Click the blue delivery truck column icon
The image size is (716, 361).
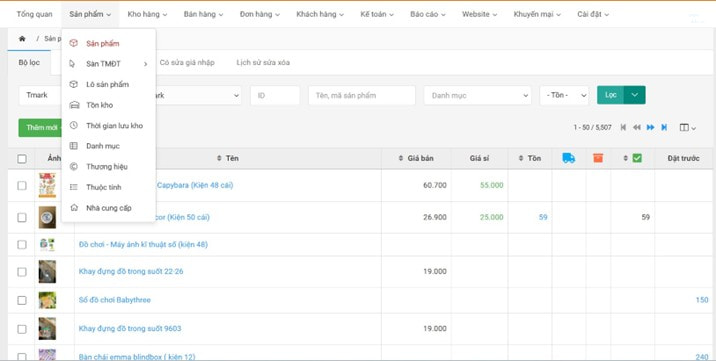coord(569,158)
